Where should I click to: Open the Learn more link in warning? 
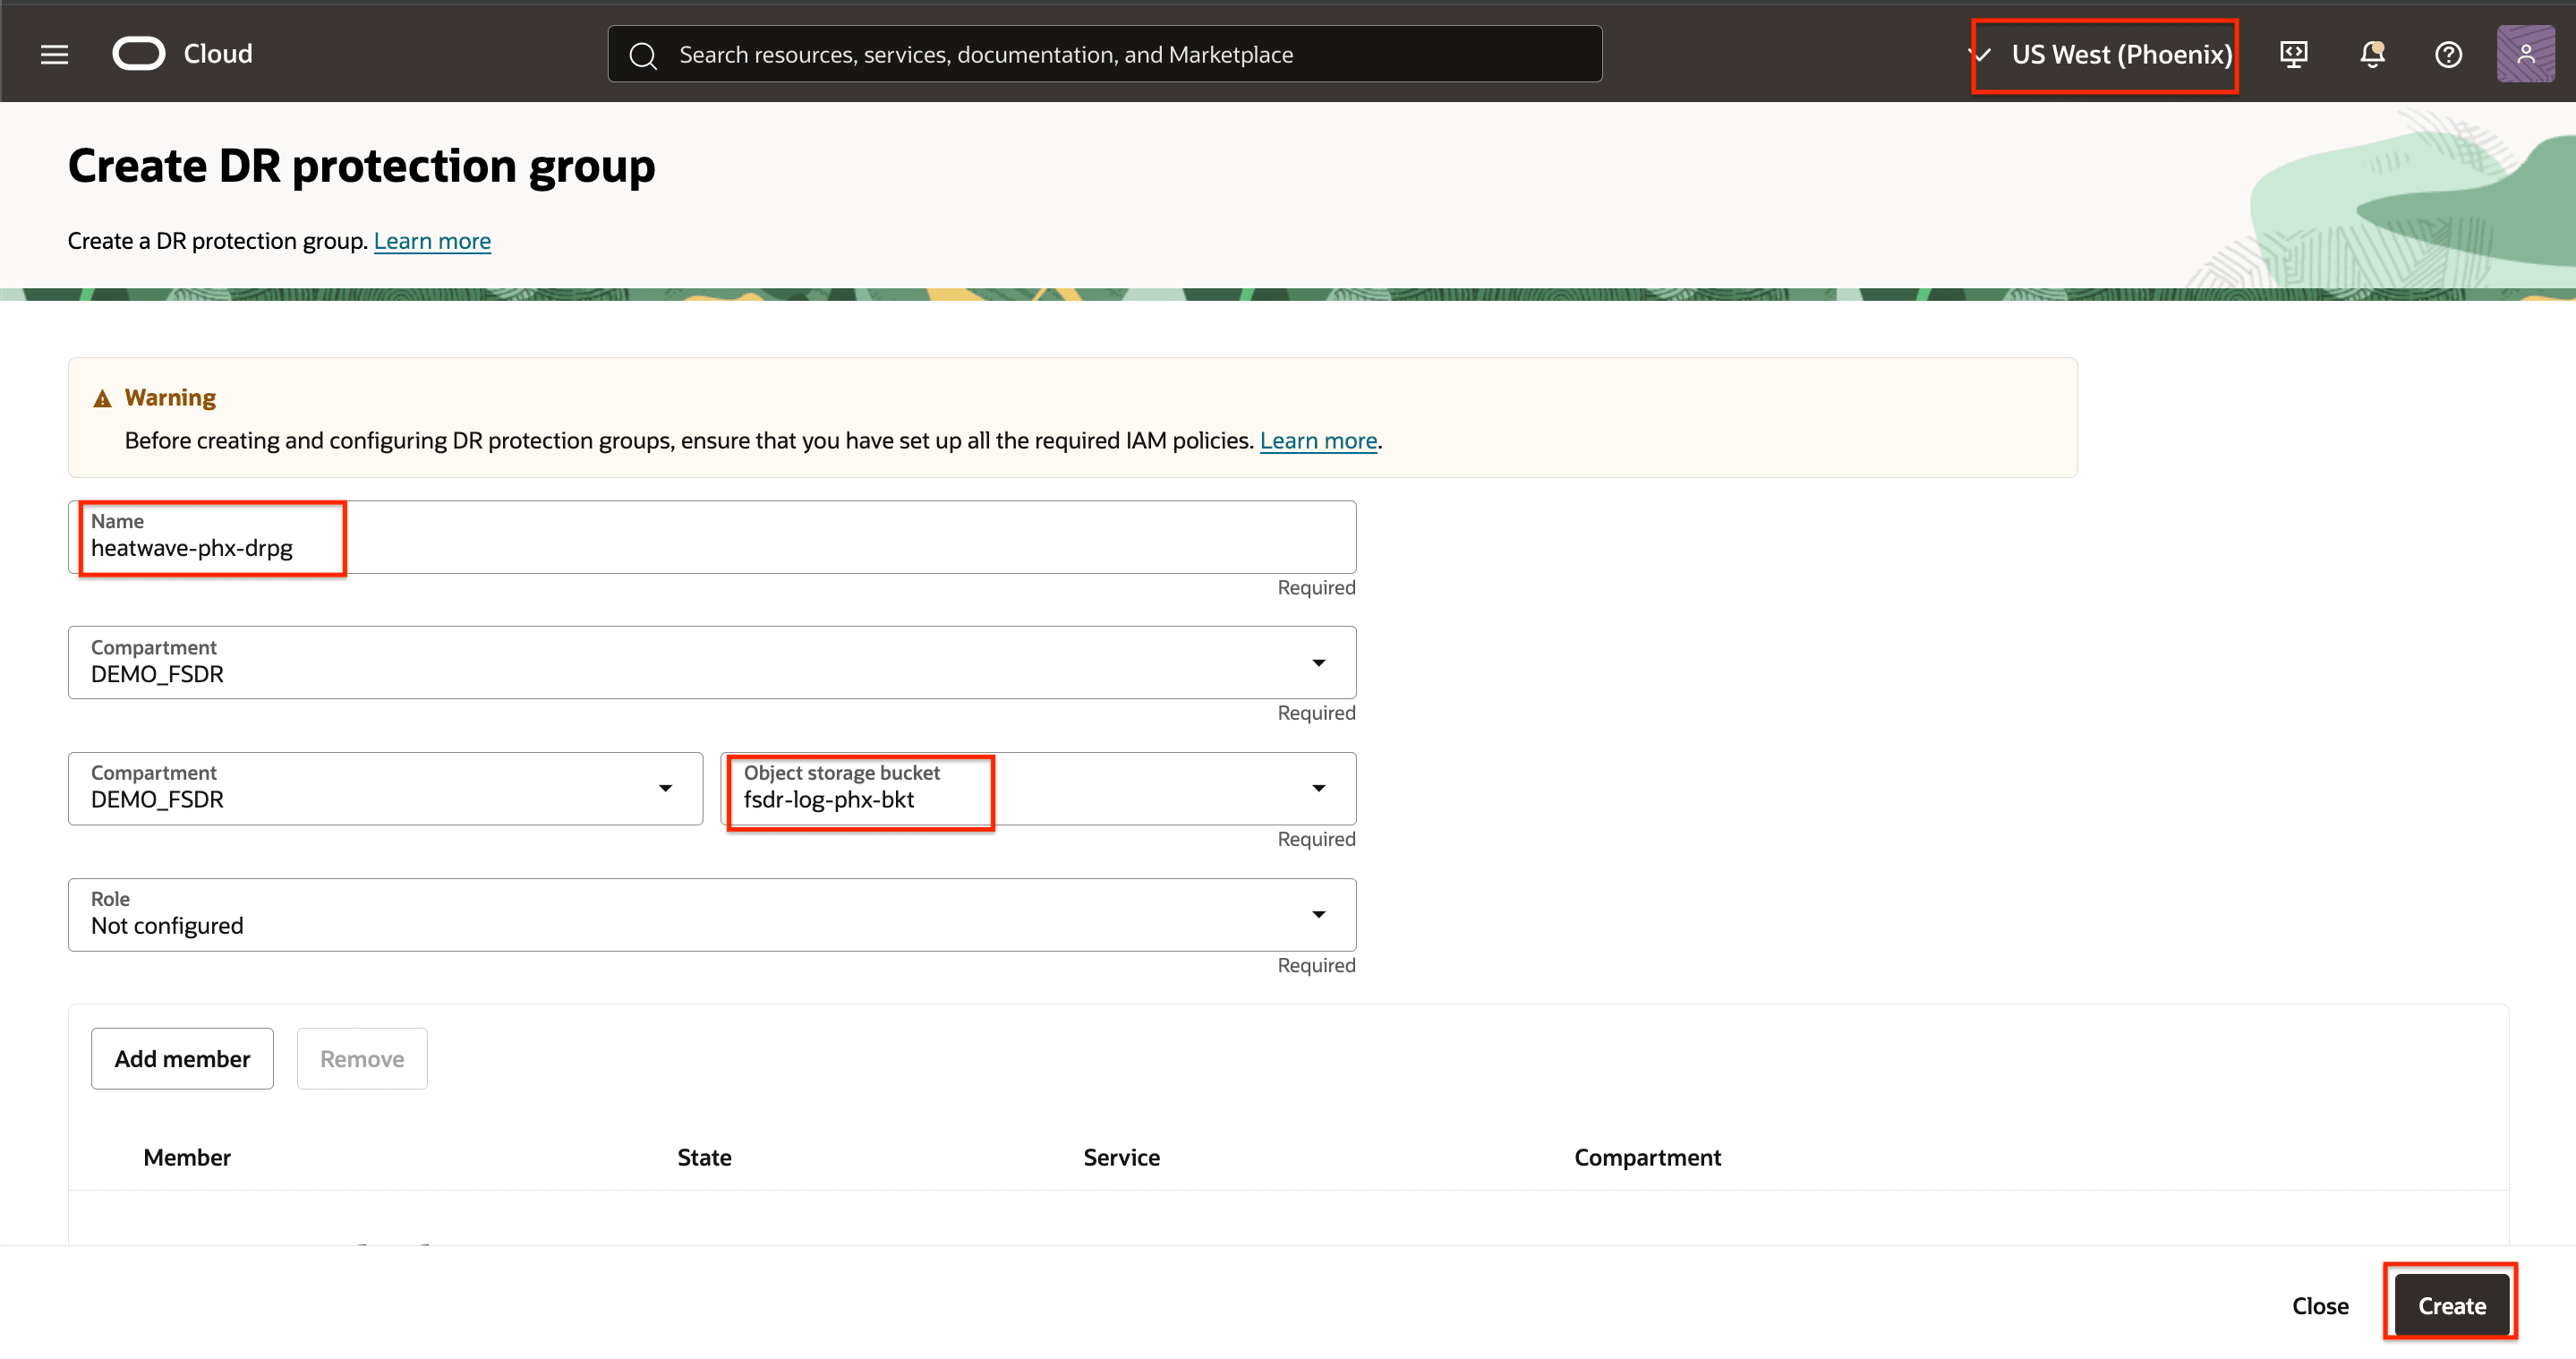coord(1317,441)
